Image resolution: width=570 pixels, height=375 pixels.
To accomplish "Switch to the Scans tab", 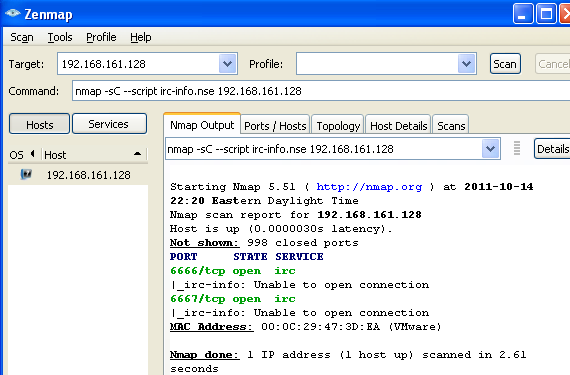I will [451, 126].
